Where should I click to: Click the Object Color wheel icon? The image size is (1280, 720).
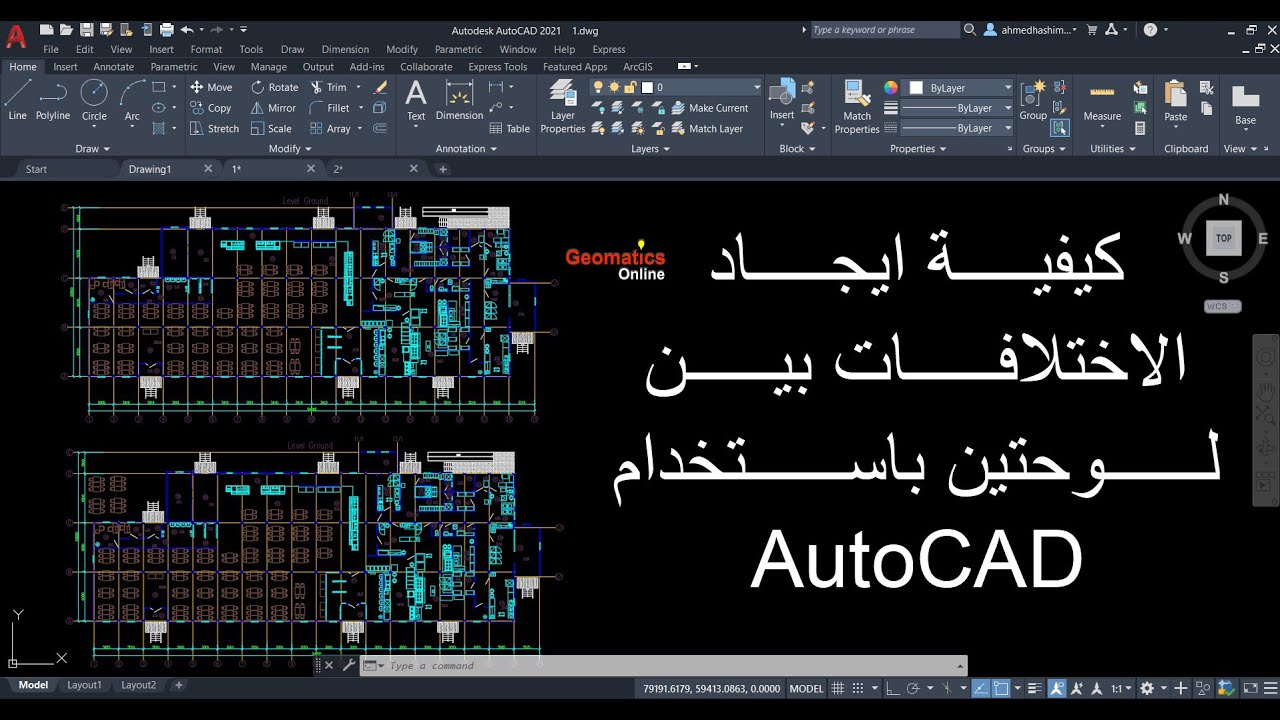[x=891, y=88]
